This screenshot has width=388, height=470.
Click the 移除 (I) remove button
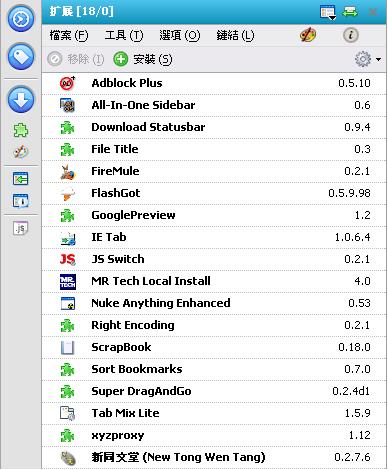[x=76, y=59]
